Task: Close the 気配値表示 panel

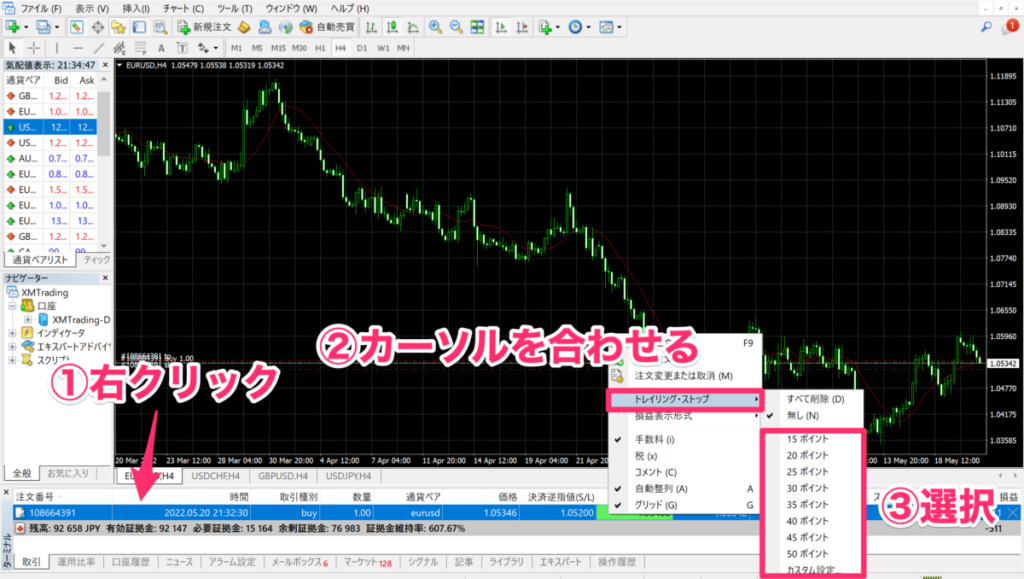Action: [x=105, y=65]
